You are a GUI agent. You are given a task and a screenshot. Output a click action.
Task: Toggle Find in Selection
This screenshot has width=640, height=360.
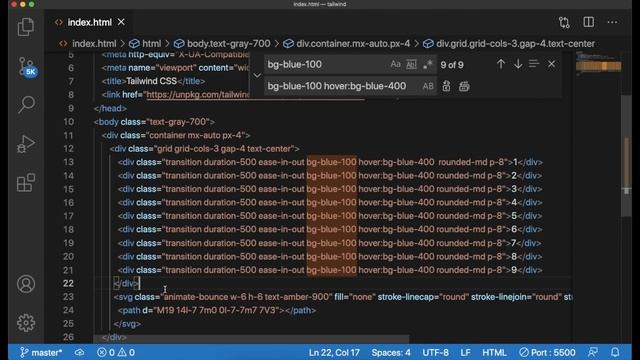534,64
